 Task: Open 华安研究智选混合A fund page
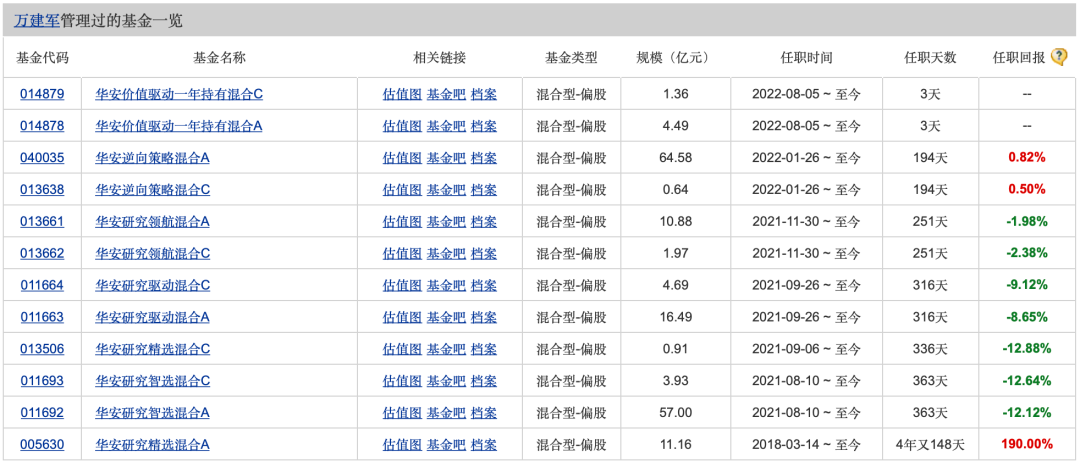click(x=153, y=413)
